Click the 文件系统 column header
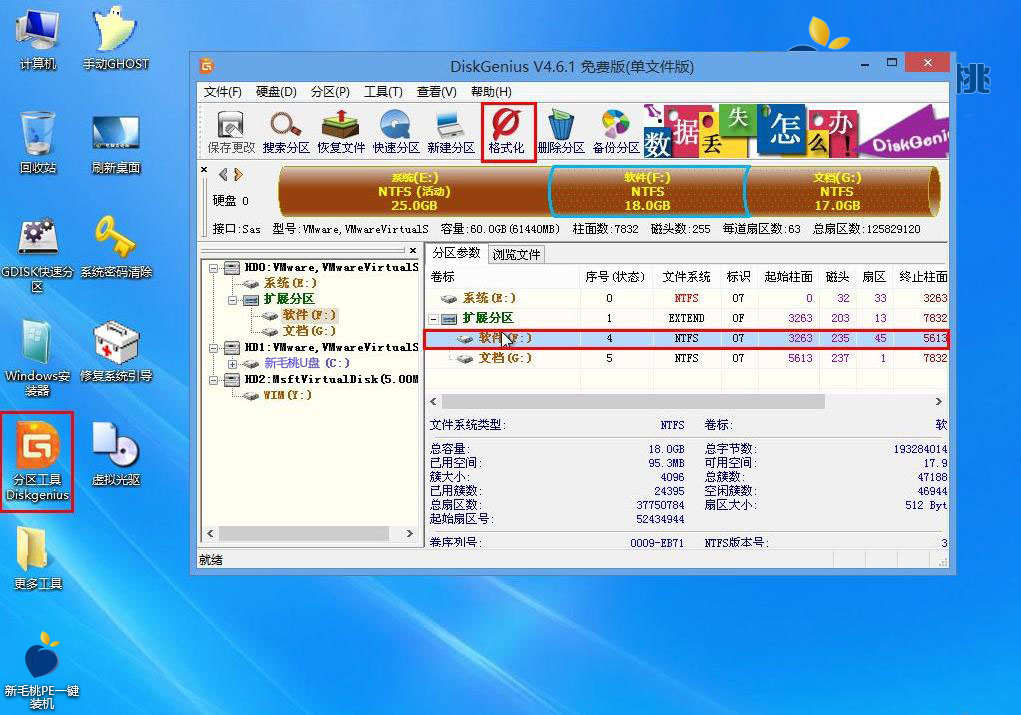This screenshot has height=715, width=1021. (x=686, y=277)
